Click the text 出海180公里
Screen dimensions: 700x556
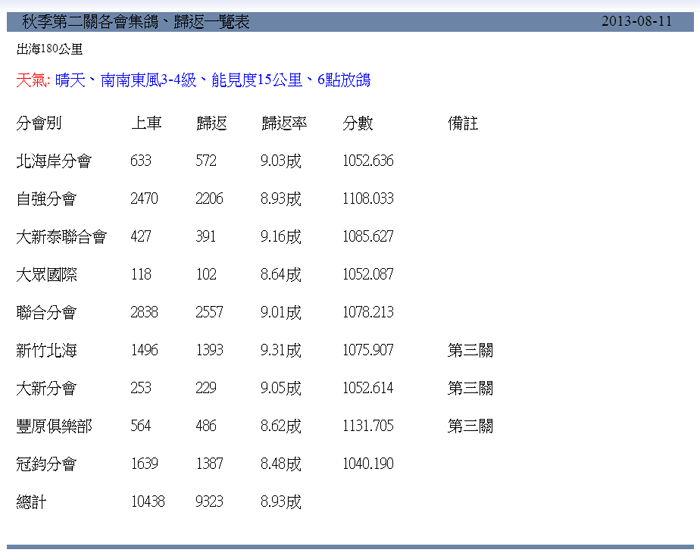pos(50,49)
